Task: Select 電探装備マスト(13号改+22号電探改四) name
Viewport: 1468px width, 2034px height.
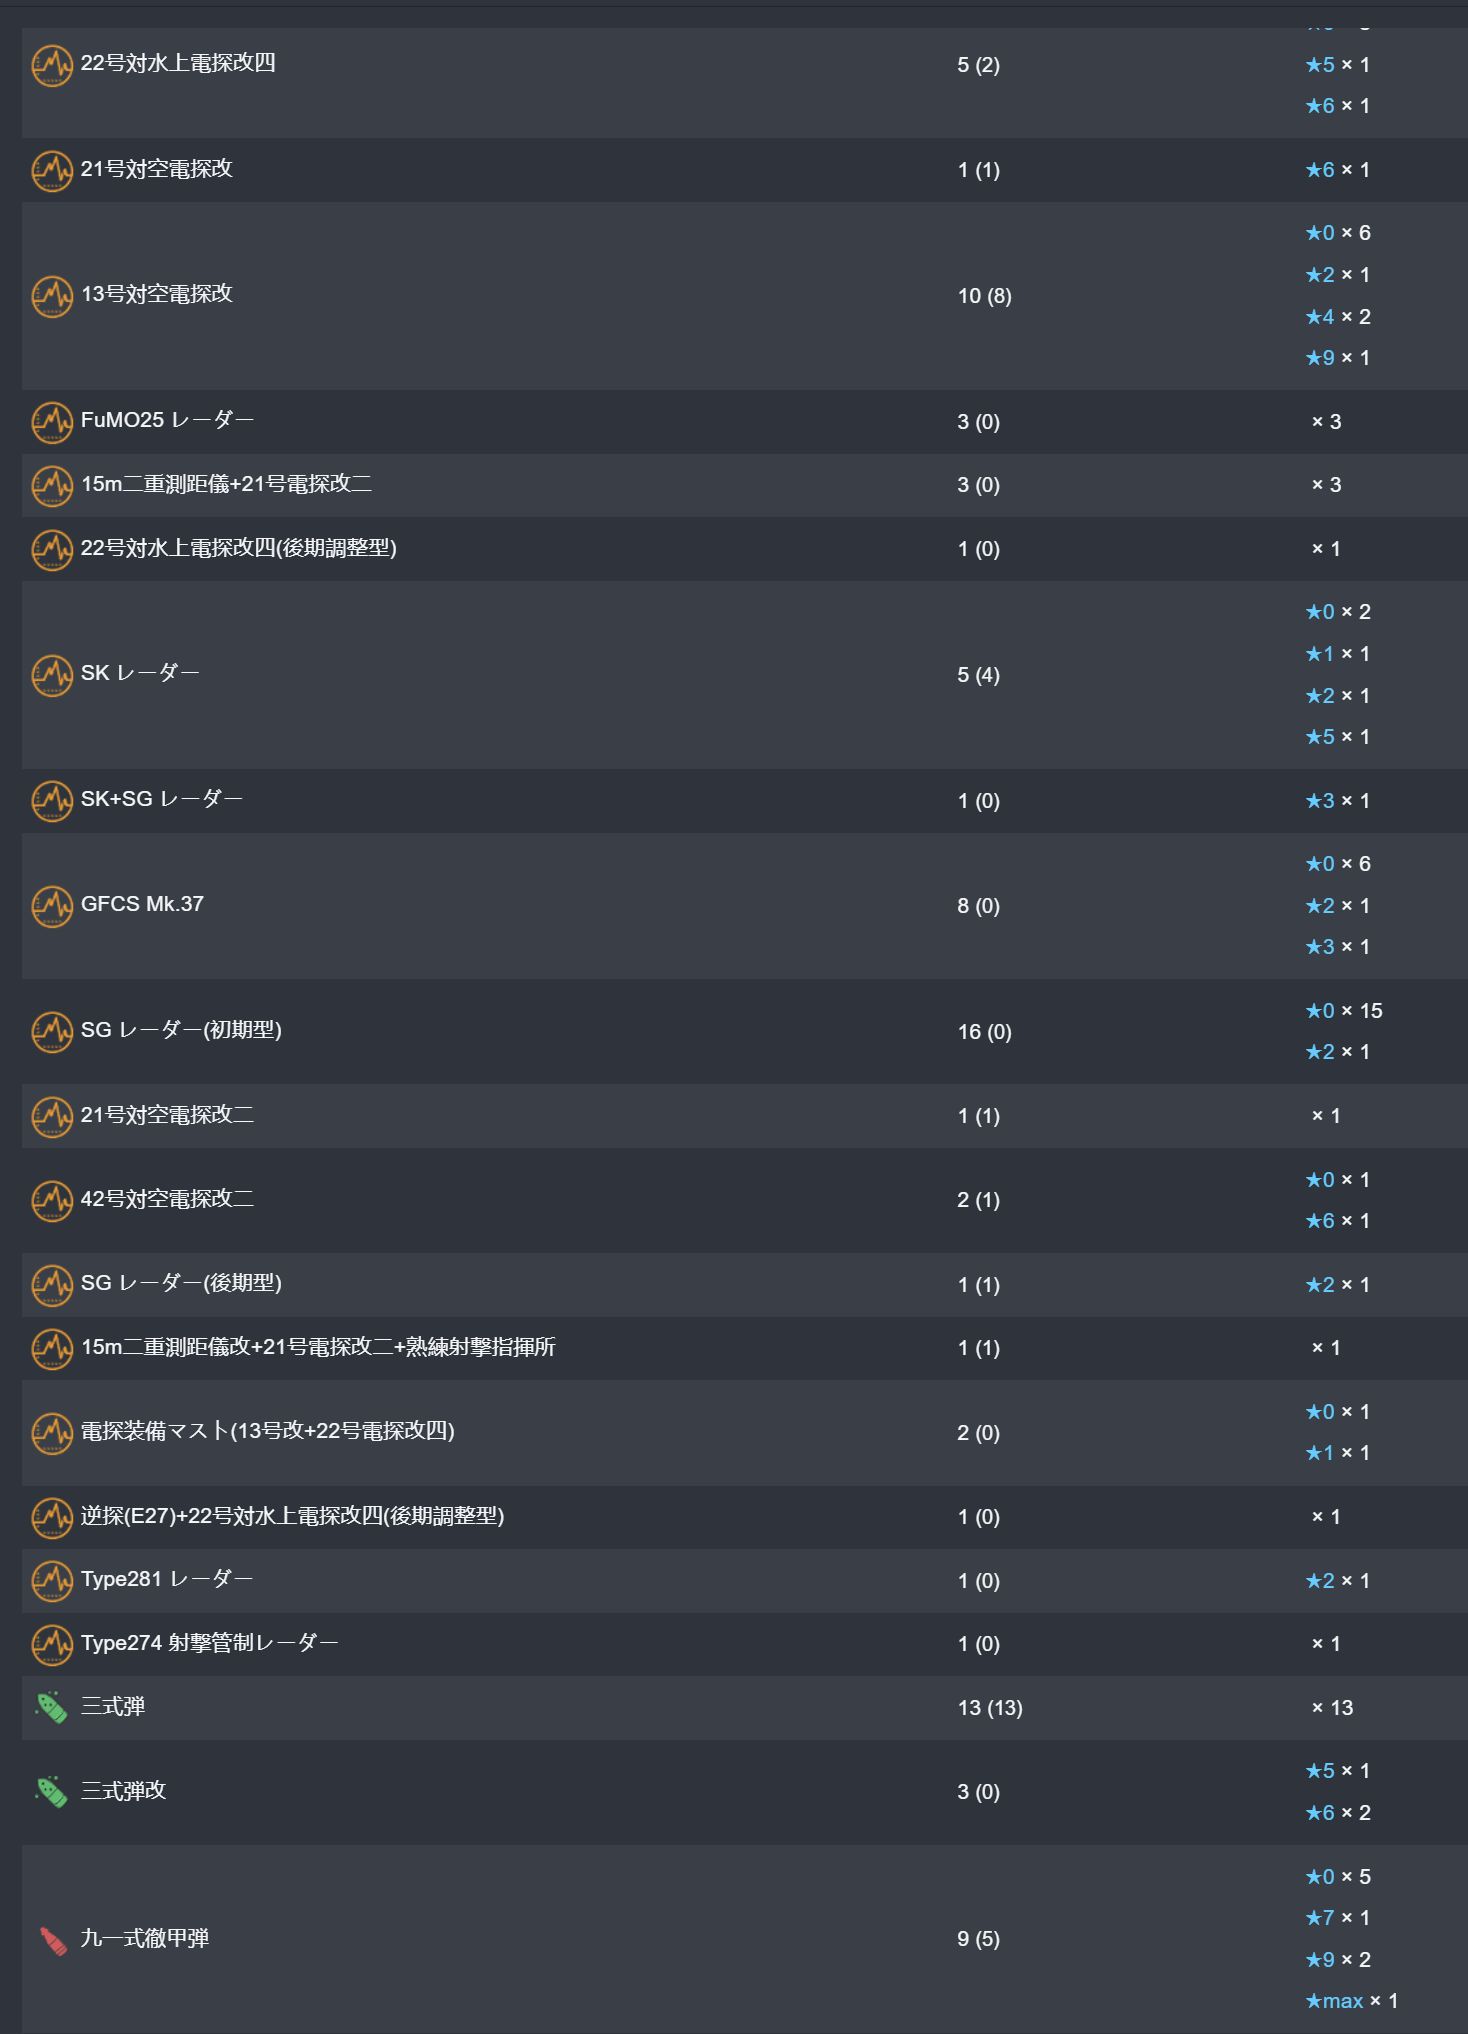Action: pyautogui.click(x=268, y=1431)
